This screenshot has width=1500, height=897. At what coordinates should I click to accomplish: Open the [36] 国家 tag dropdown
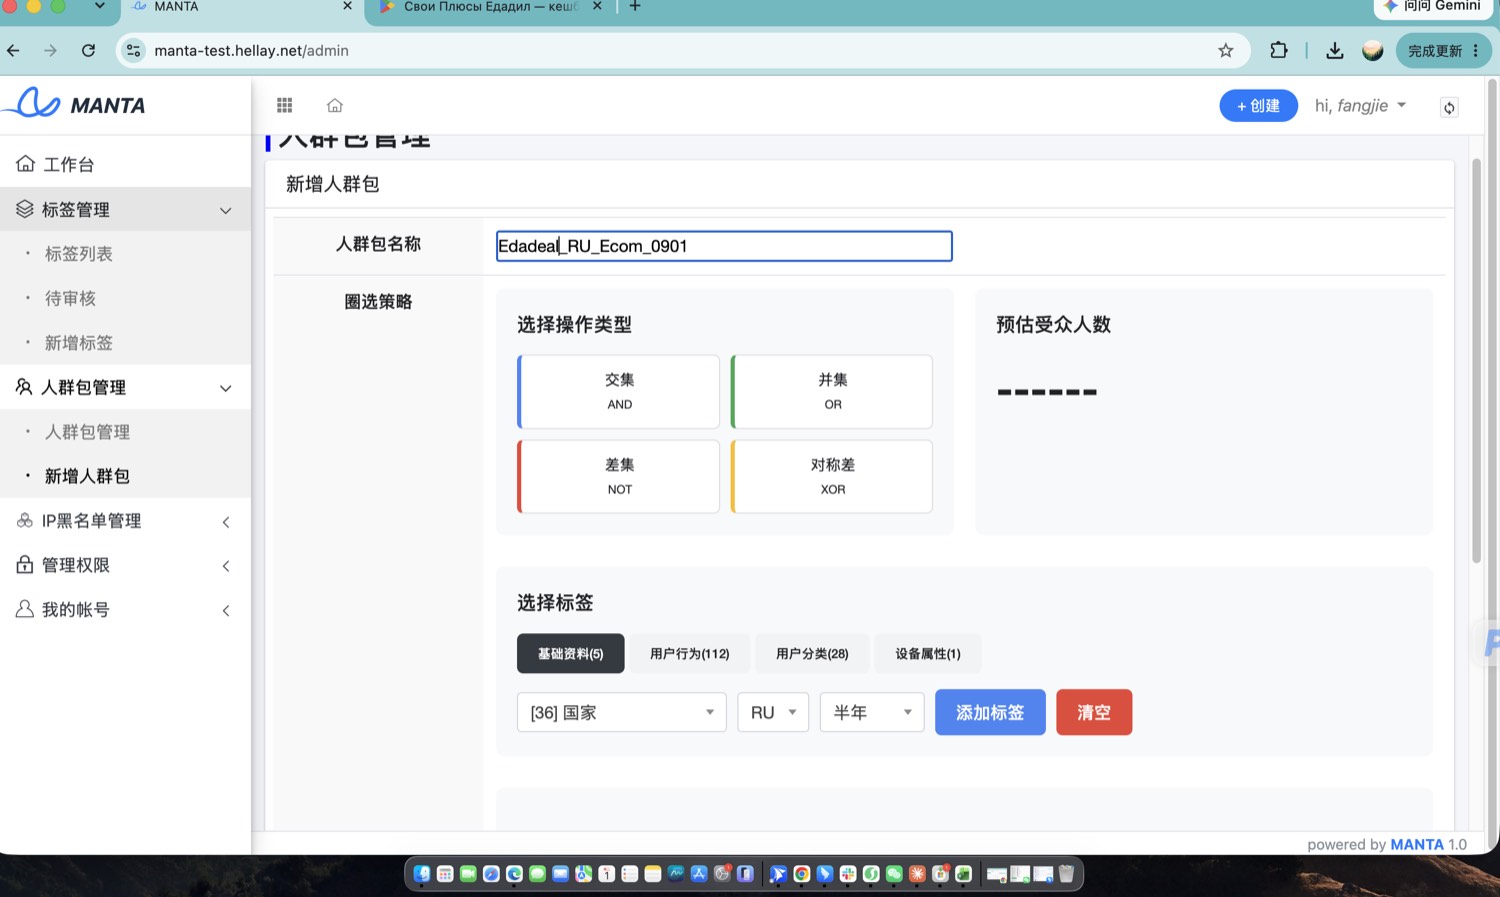621,712
